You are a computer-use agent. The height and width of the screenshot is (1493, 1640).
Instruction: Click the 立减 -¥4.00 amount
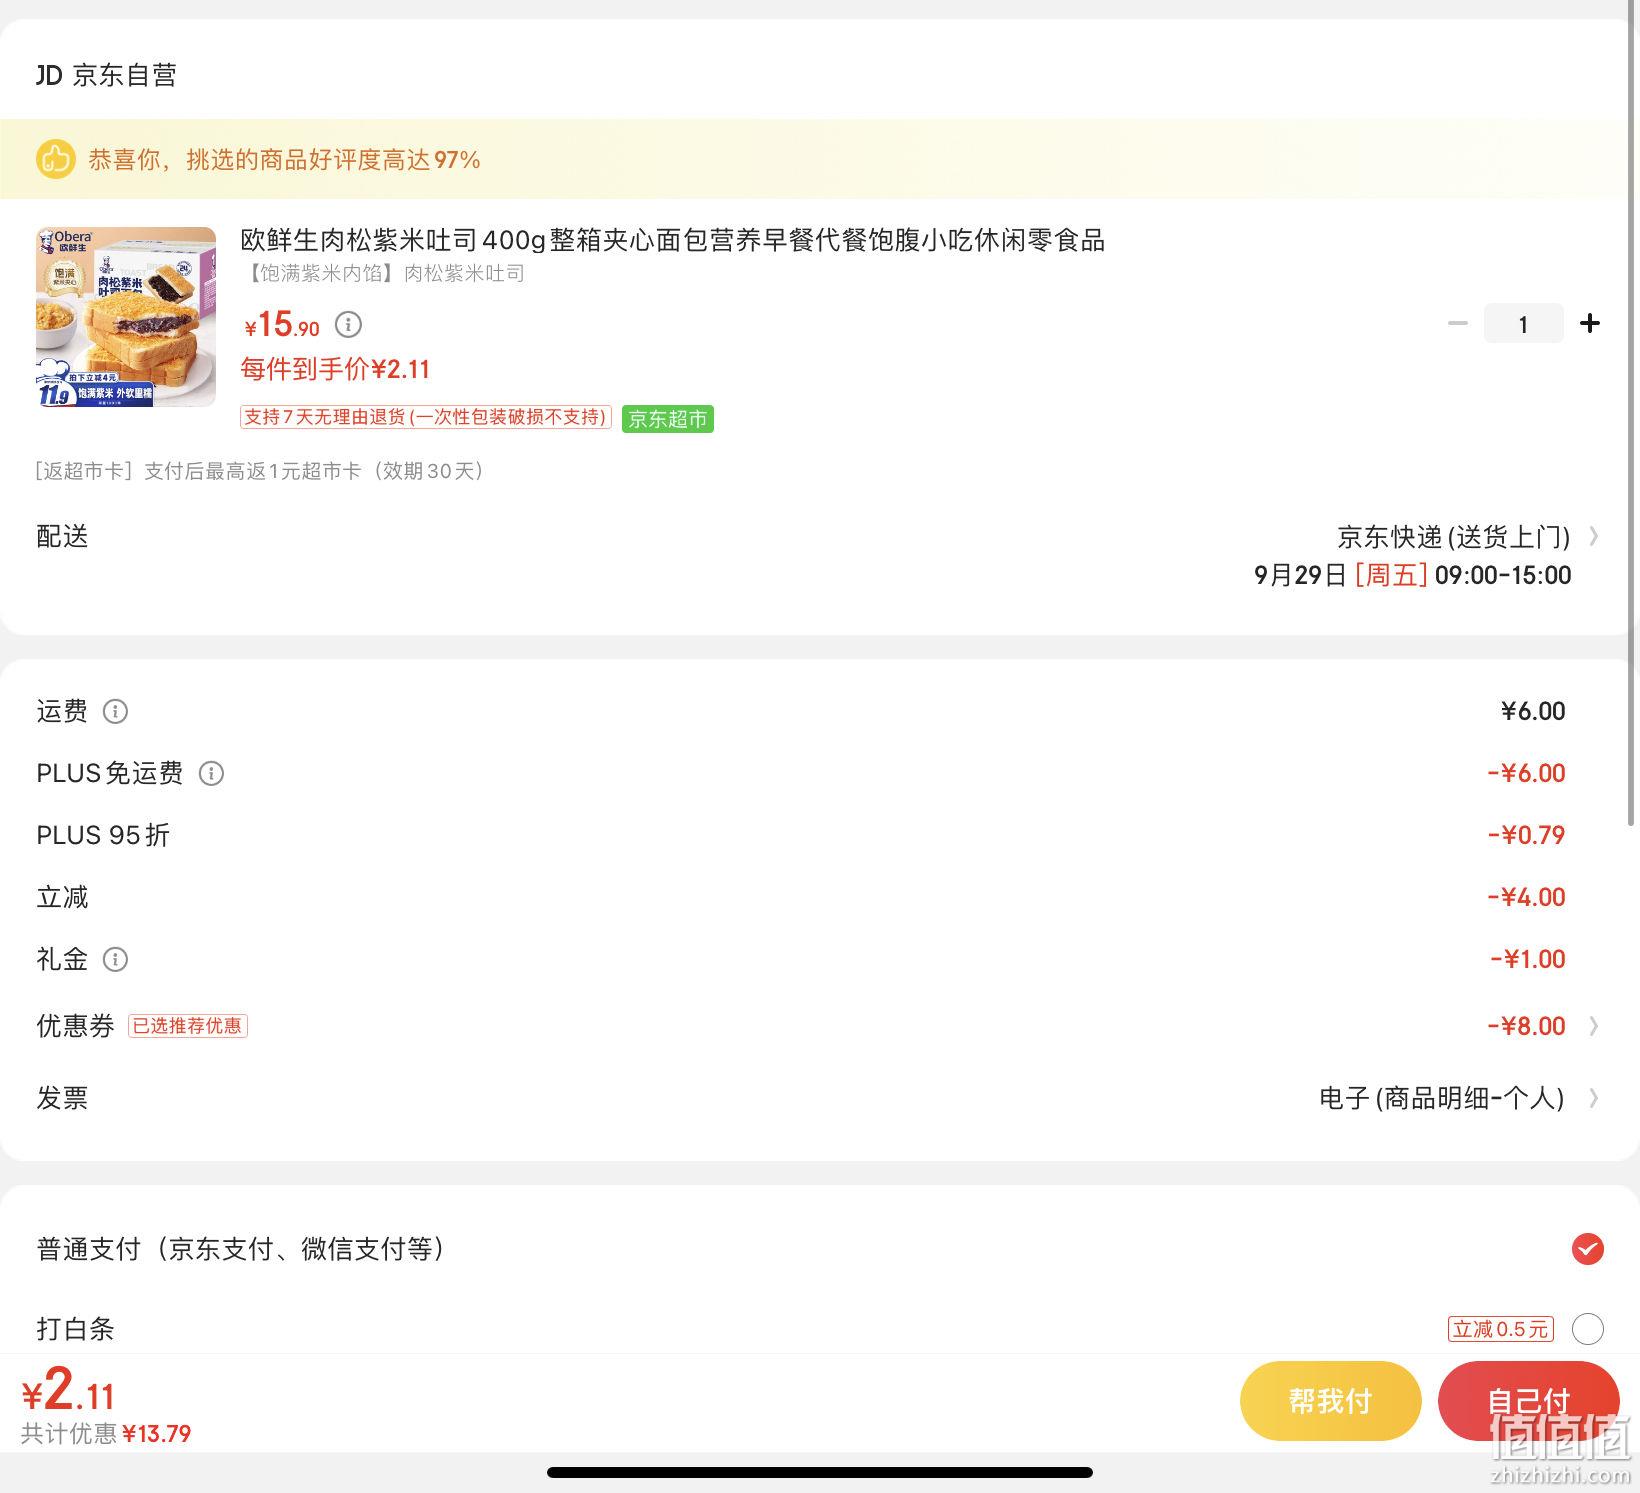[1526, 897]
